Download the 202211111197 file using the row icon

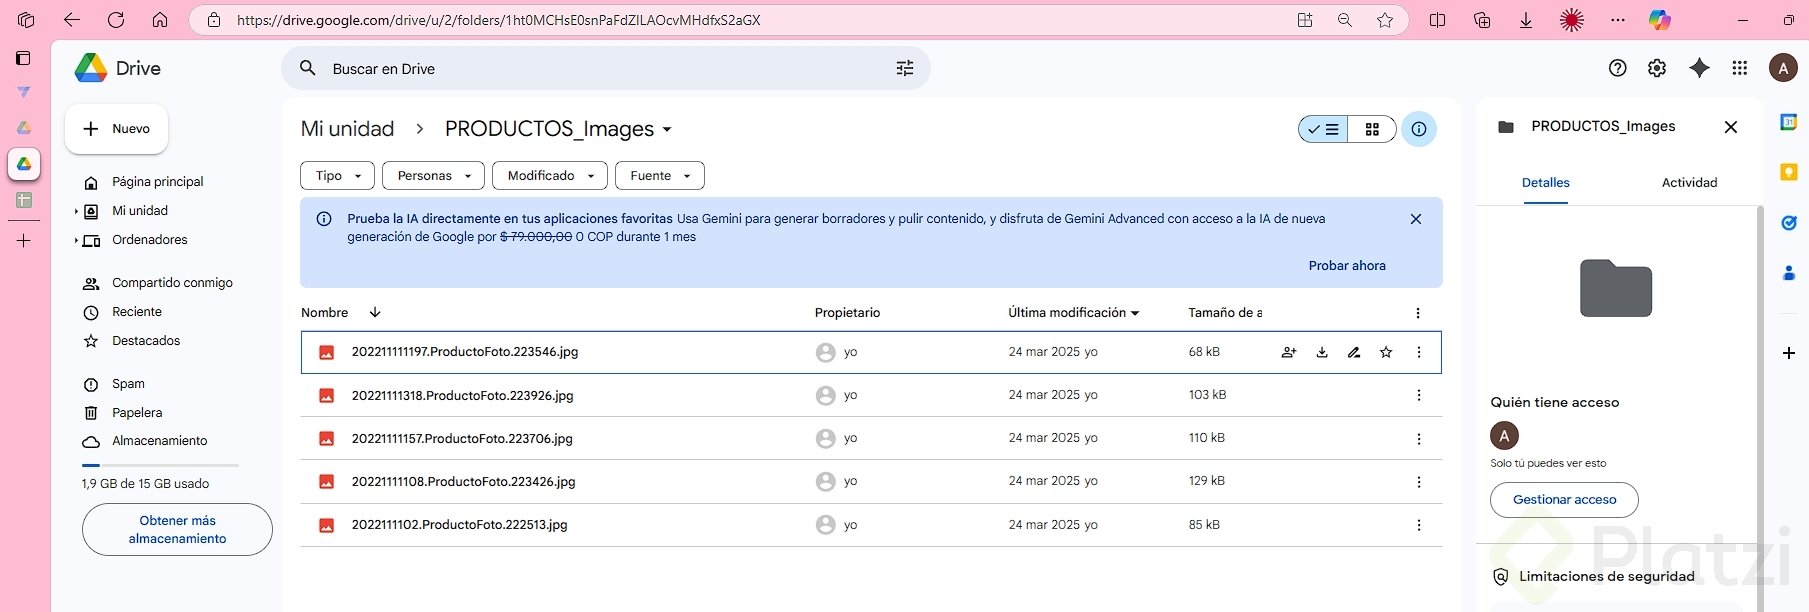[1322, 352]
